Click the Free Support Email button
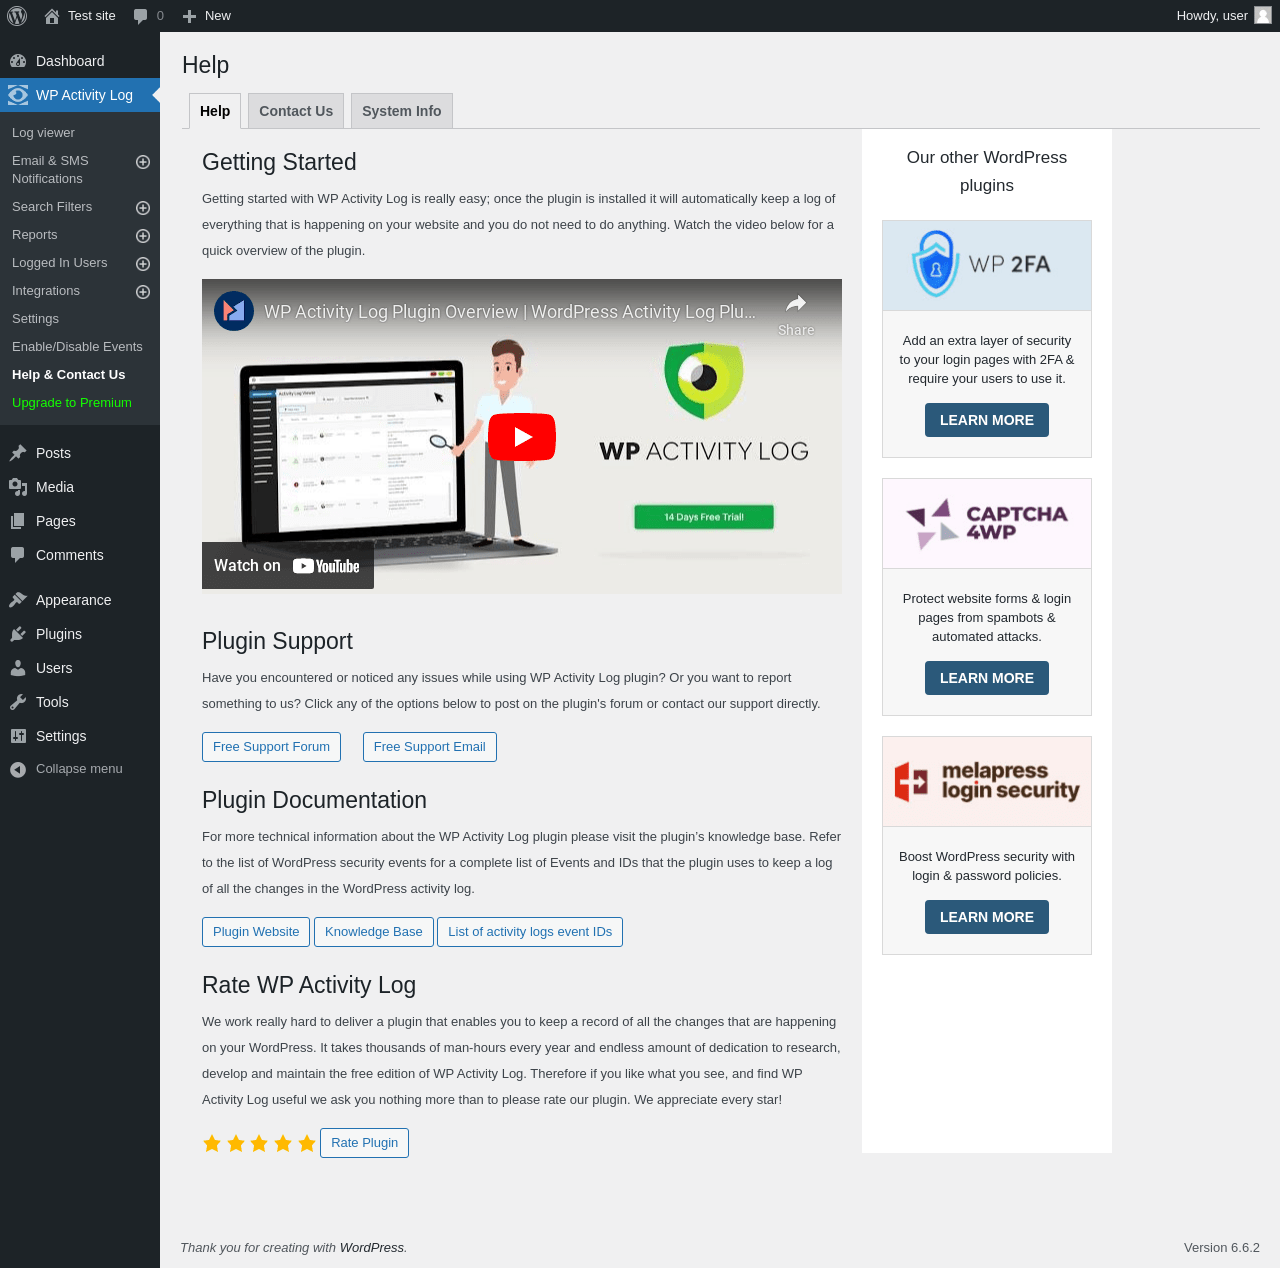Viewport: 1280px width, 1268px height. tap(430, 747)
